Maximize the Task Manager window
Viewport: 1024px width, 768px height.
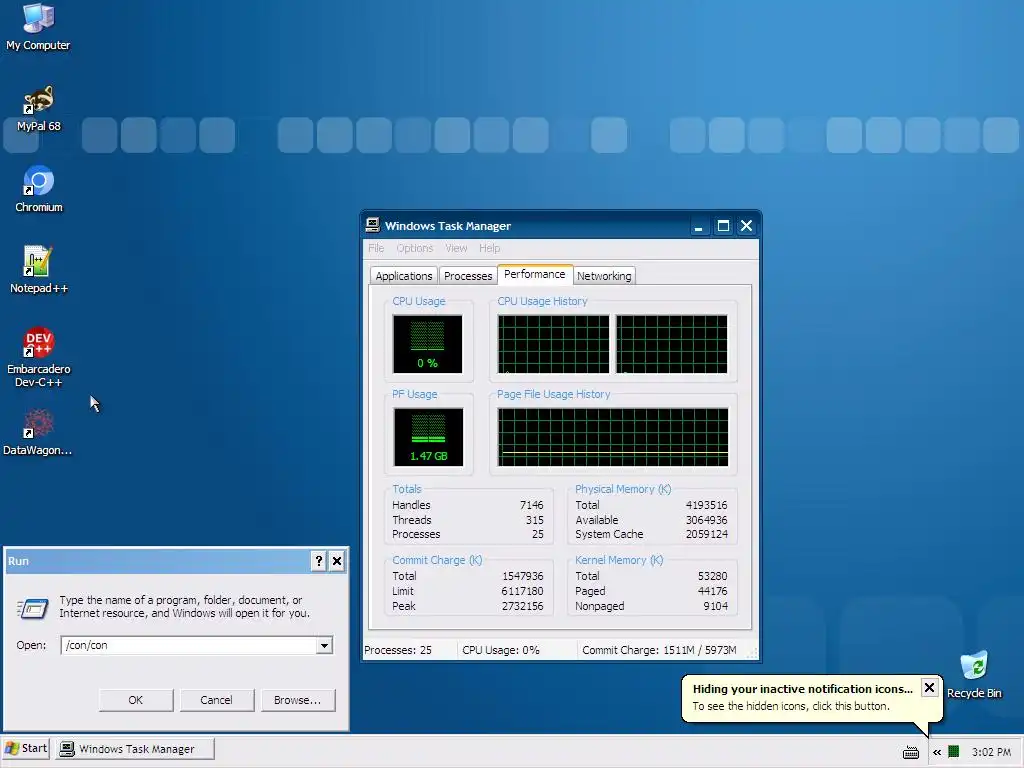723,226
